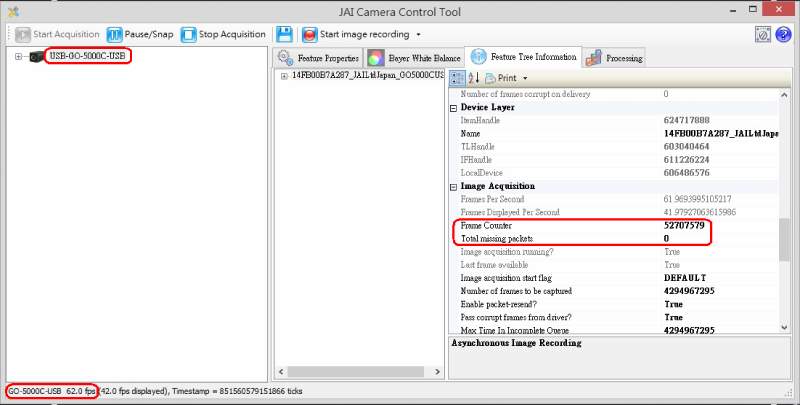Click the Print button

point(501,78)
